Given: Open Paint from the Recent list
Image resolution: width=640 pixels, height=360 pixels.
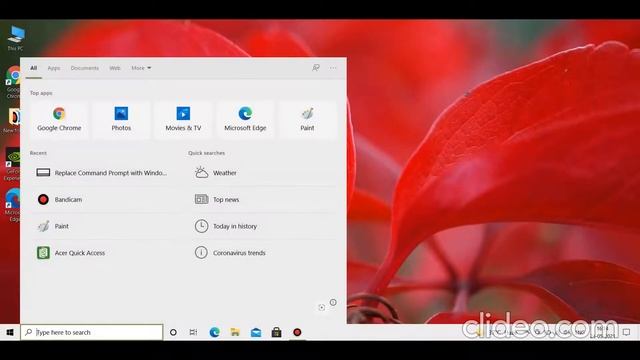Looking at the screenshot, I should (x=102, y=226).
